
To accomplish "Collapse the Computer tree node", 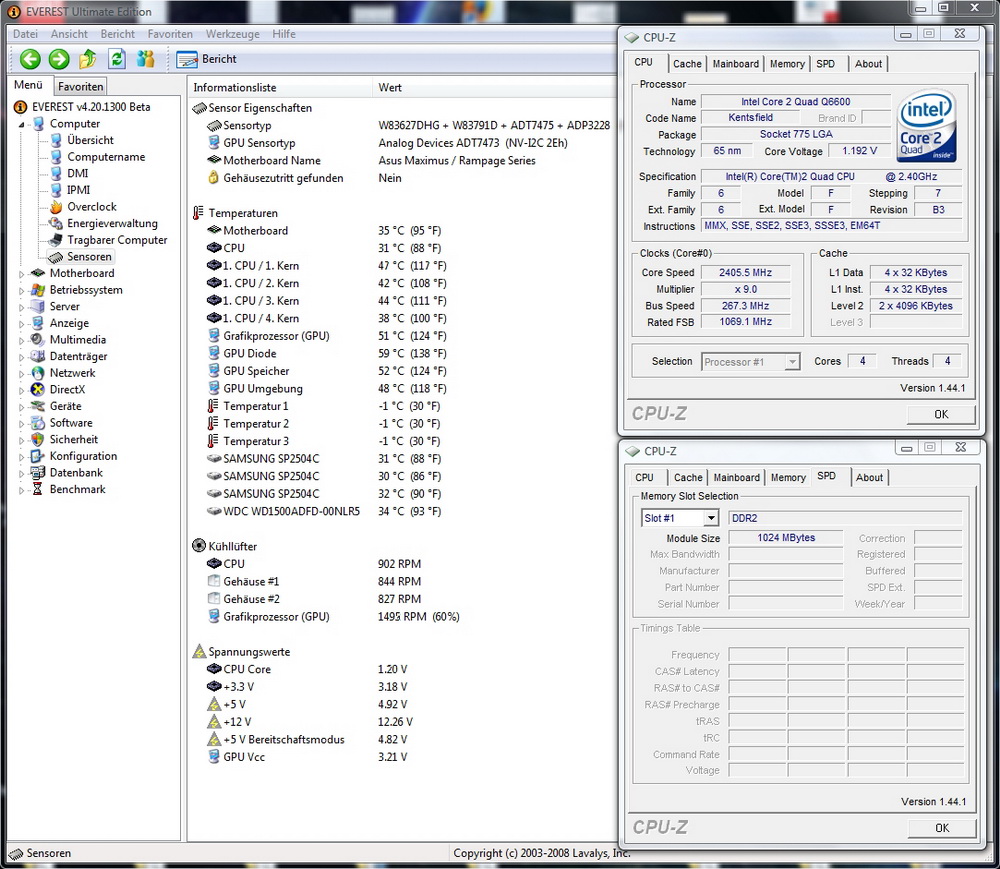I will tap(21, 124).
